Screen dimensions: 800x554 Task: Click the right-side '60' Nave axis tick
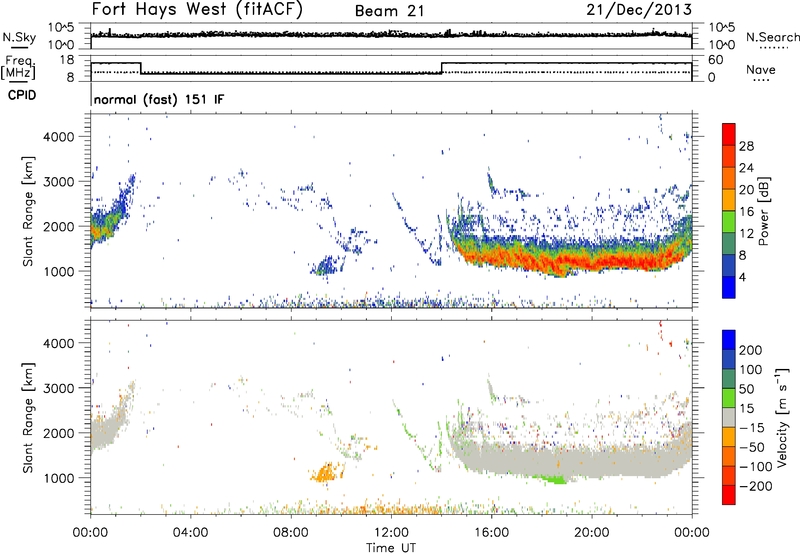coord(715,60)
